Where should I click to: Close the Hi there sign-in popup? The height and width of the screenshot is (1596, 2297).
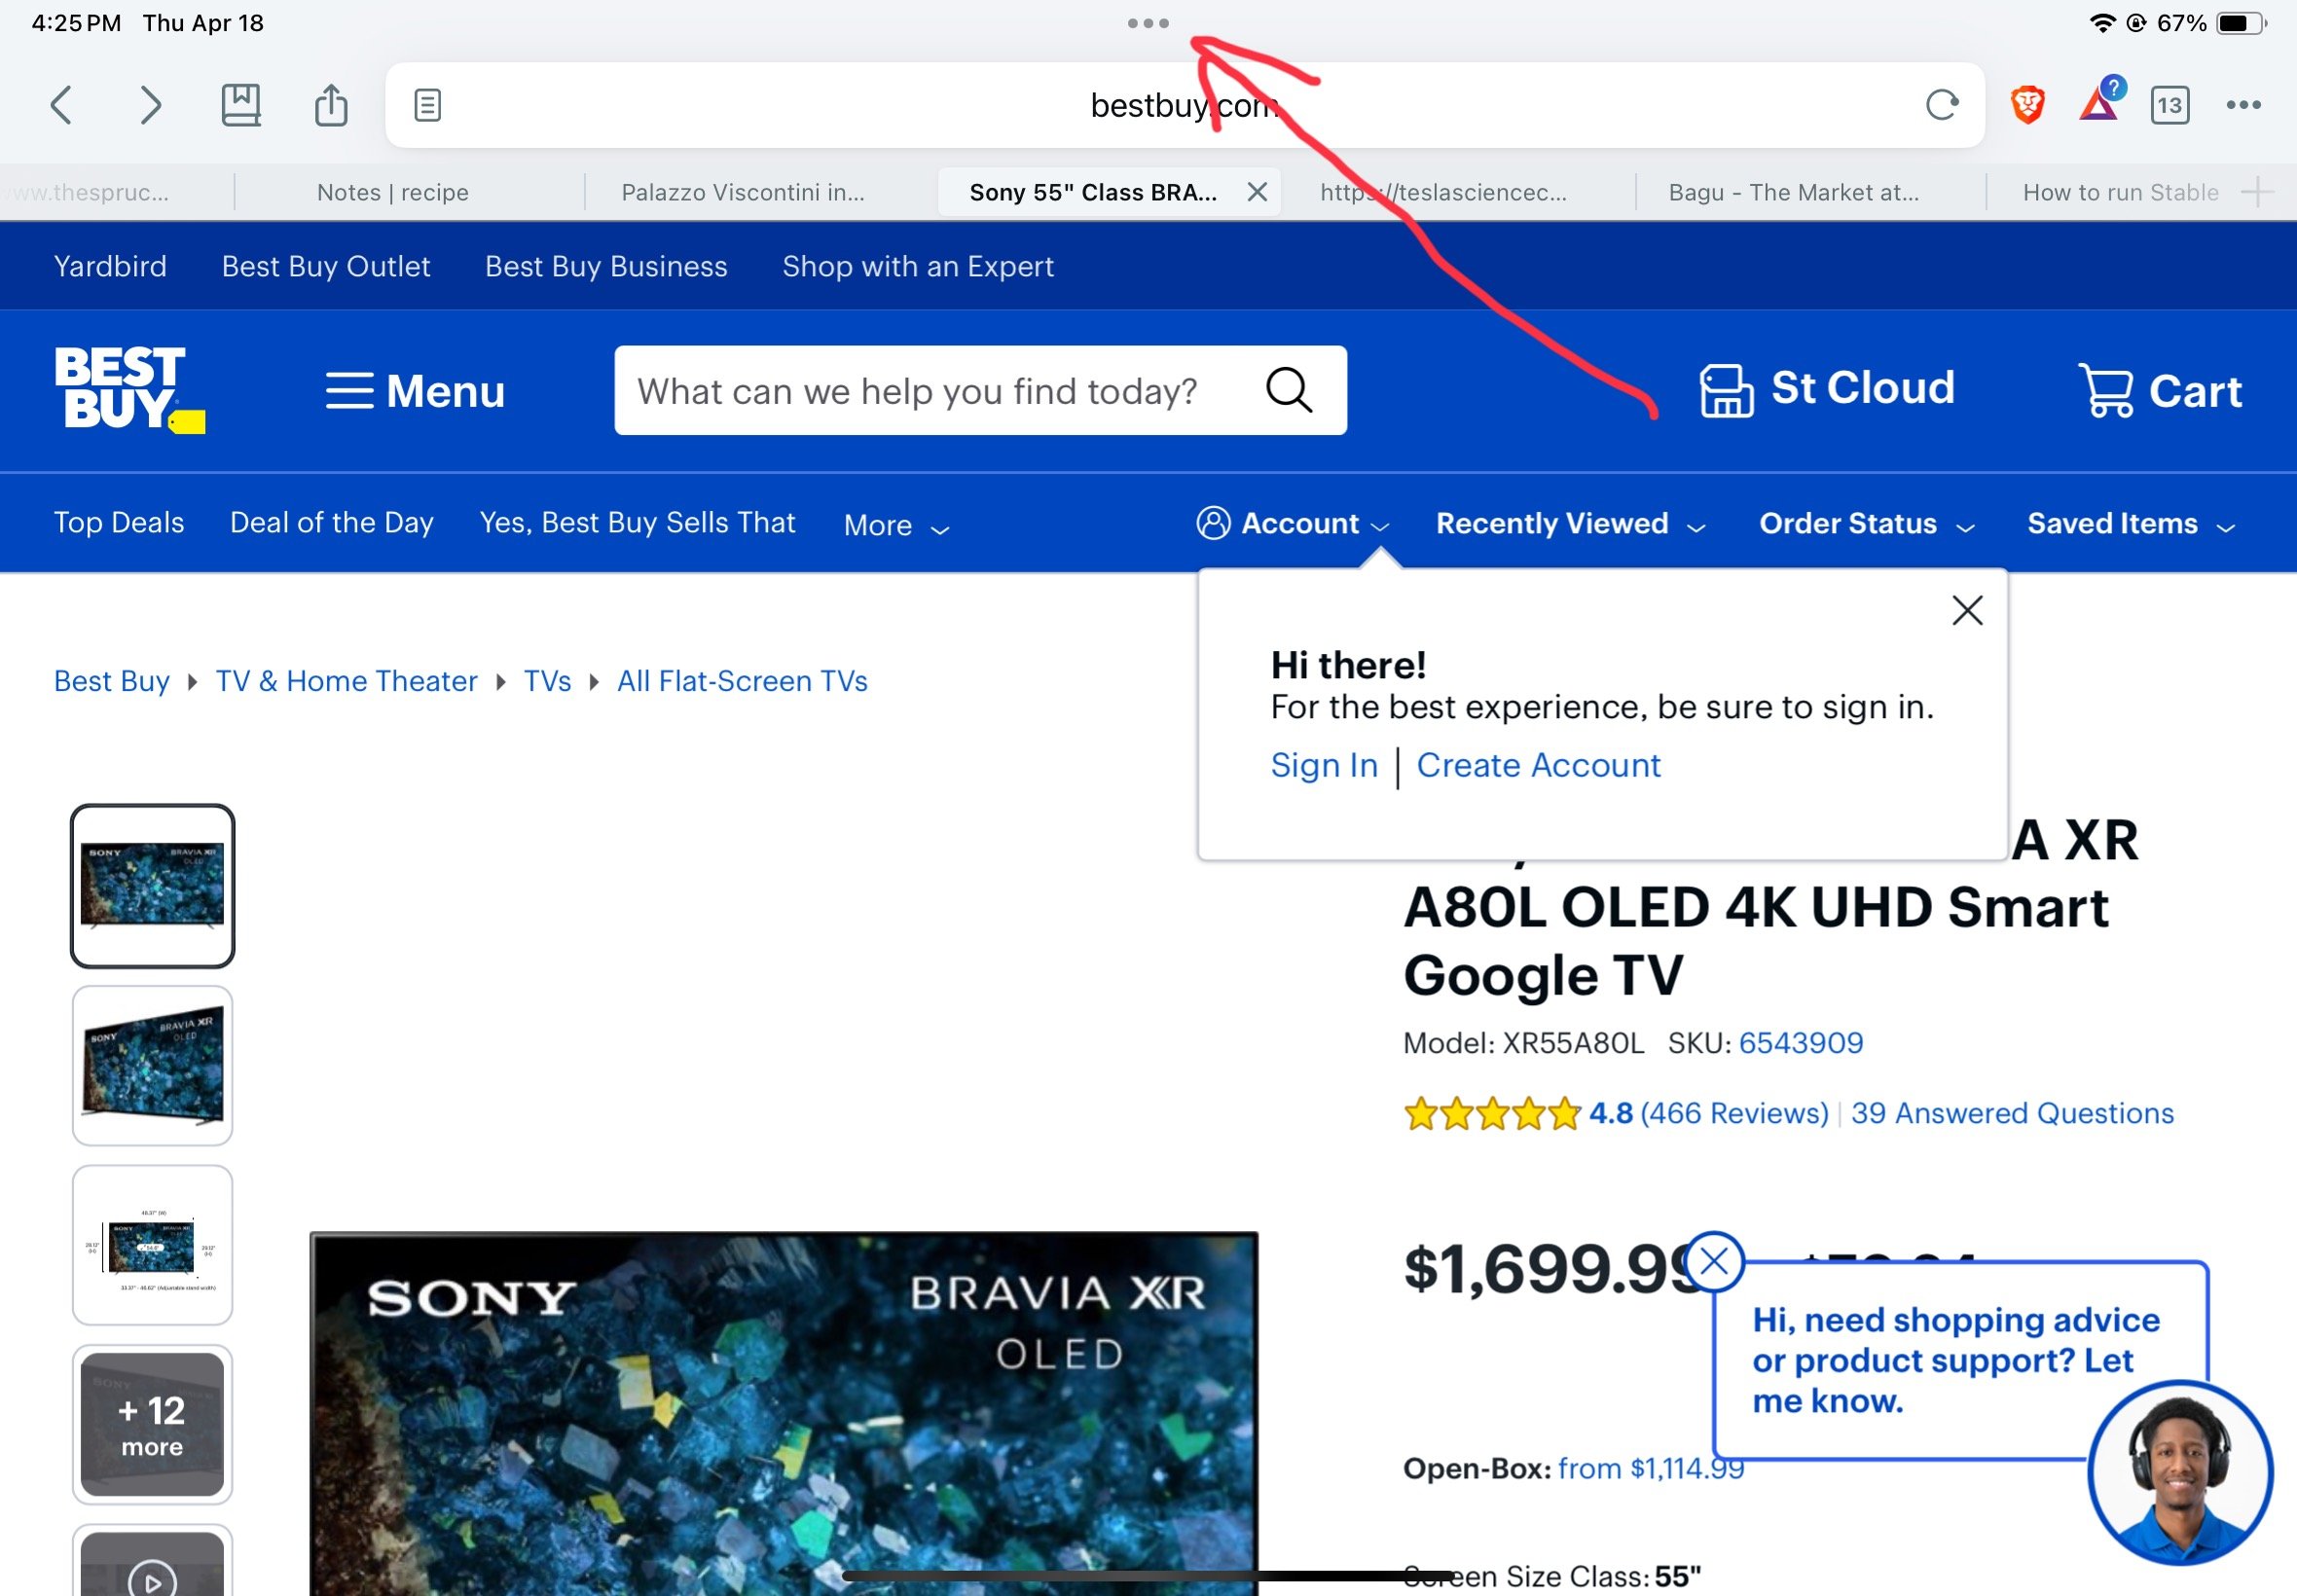click(1967, 610)
